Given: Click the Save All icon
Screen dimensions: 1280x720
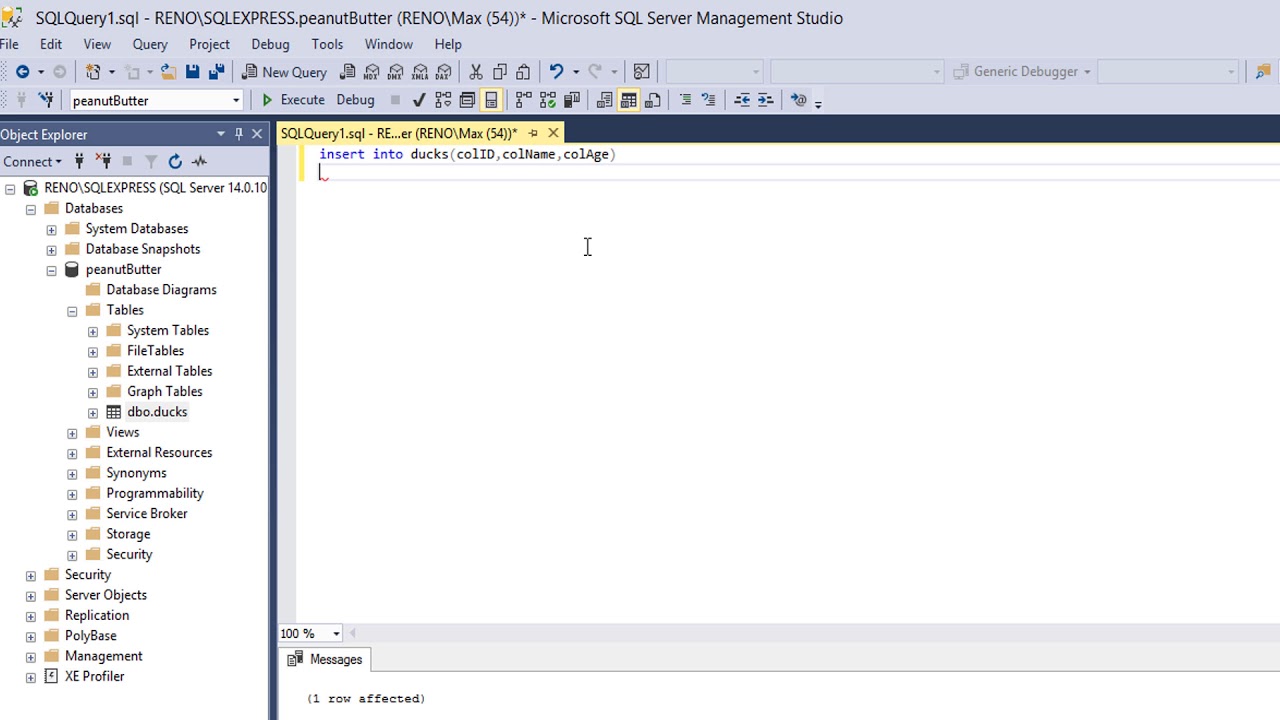Looking at the screenshot, I should tap(216, 71).
